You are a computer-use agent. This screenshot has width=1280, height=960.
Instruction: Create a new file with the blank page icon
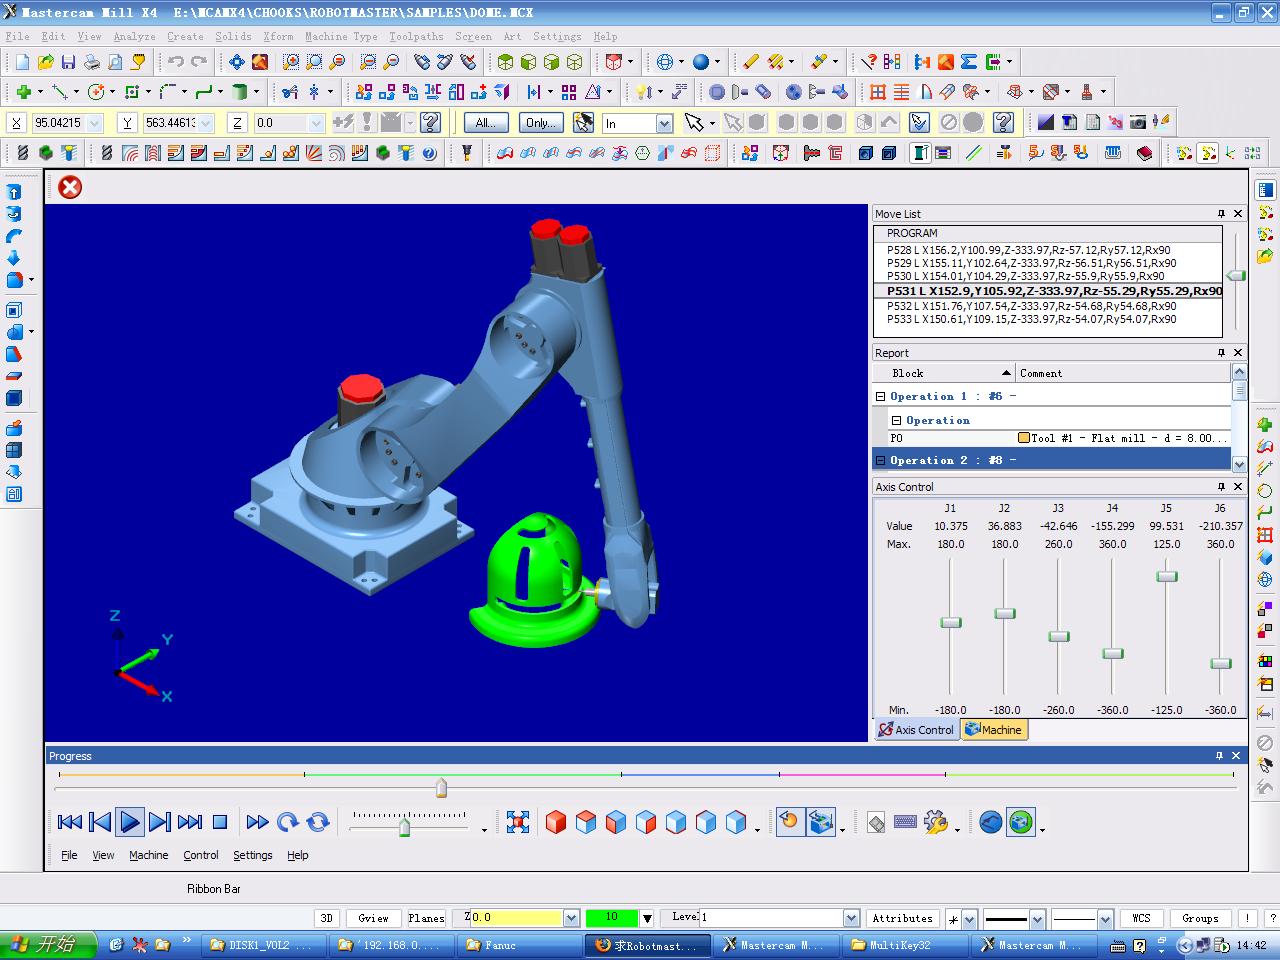(23, 62)
